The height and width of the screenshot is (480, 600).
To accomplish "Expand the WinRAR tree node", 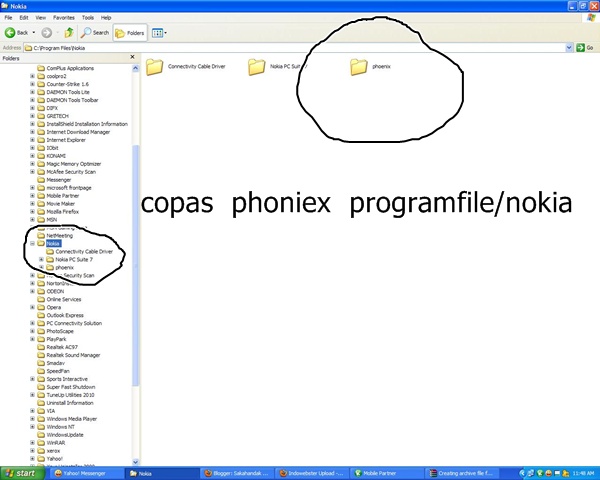I will (33, 443).
